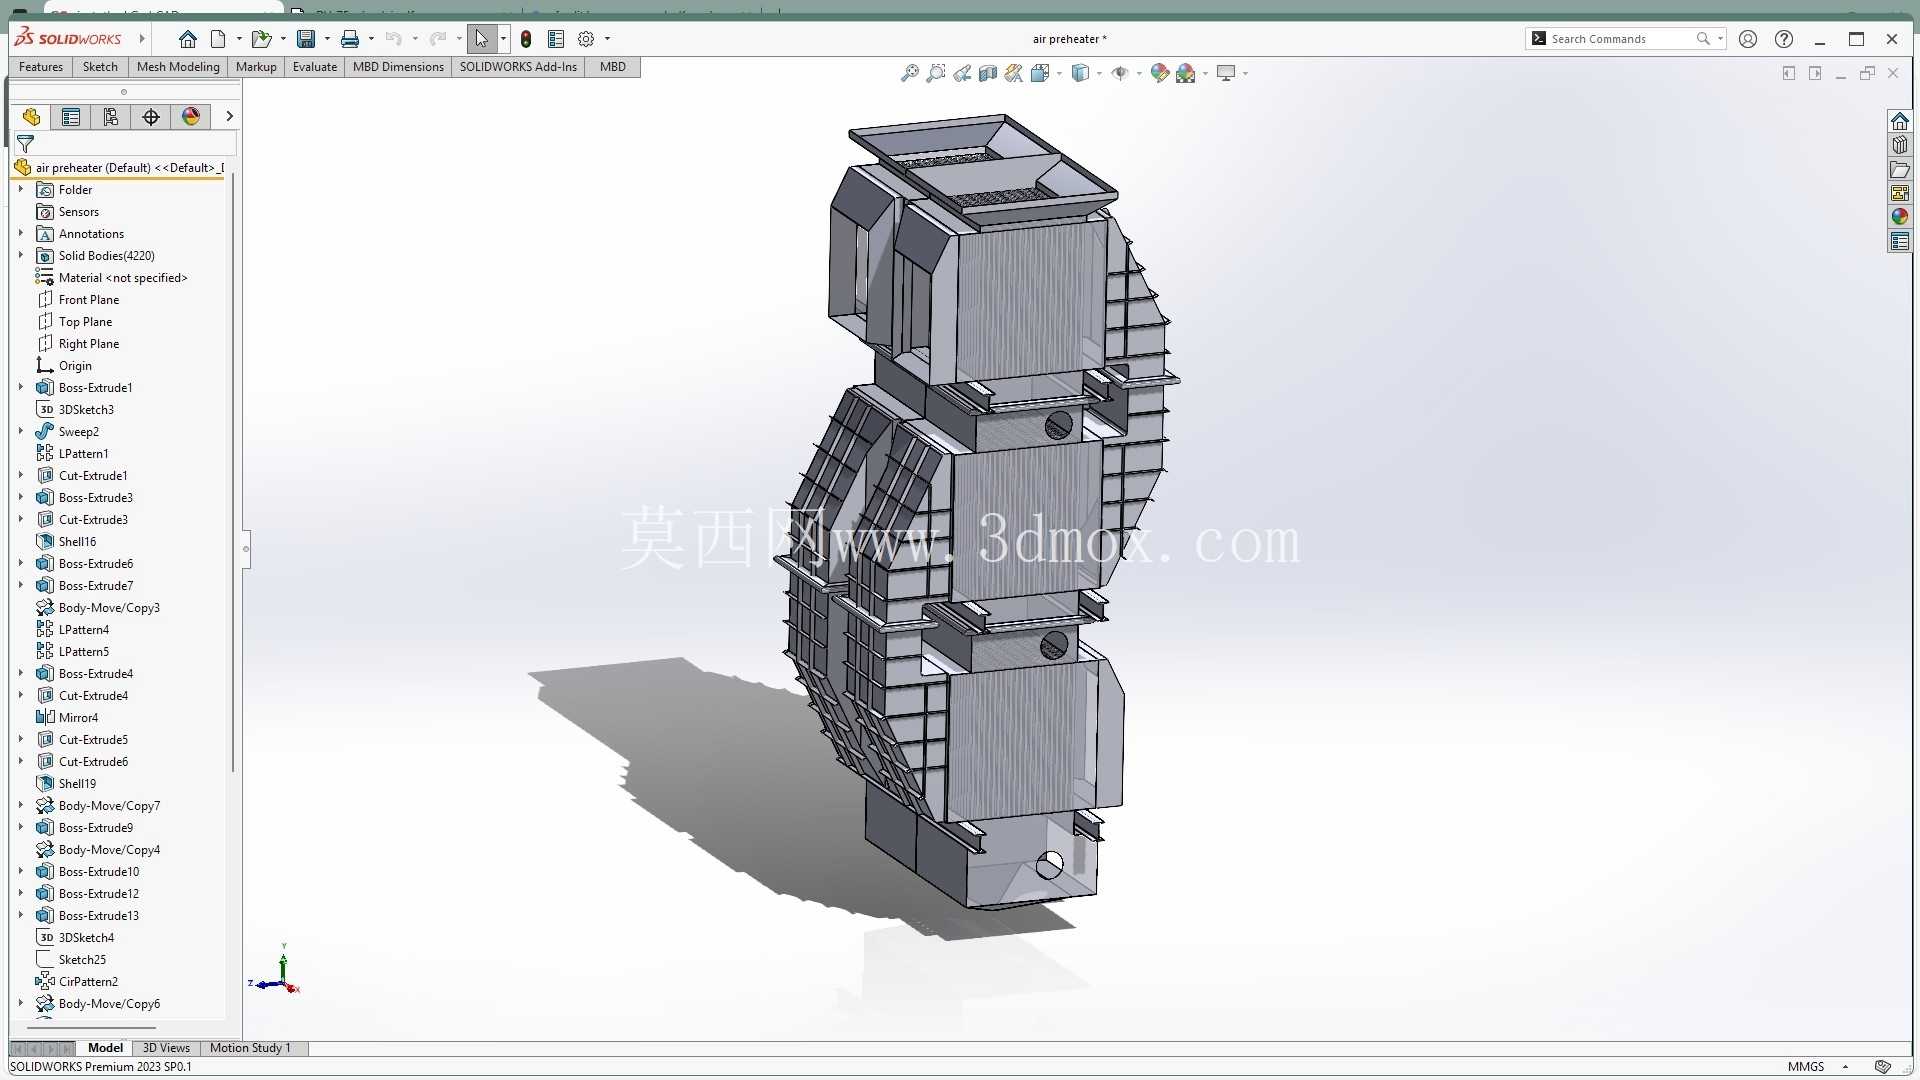Screen dimensions: 1920x1080
Task: Open Custom Properties in task pane
Action: [x=1899, y=241]
